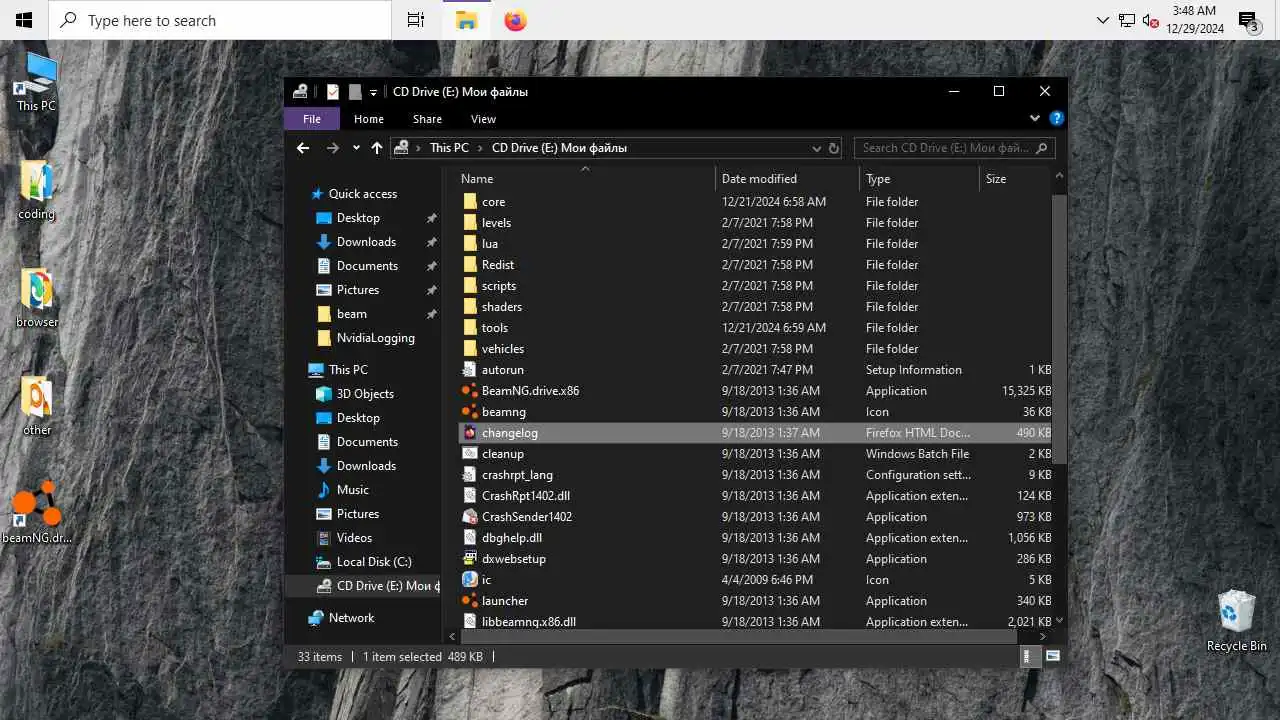1280x720 pixels.
Task: Sort by the Size column header
Action: (x=1015, y=179)
